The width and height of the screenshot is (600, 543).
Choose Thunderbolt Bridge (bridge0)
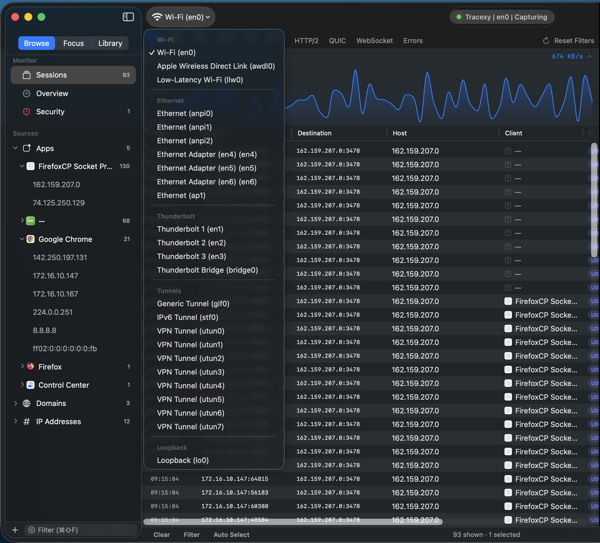214,270
